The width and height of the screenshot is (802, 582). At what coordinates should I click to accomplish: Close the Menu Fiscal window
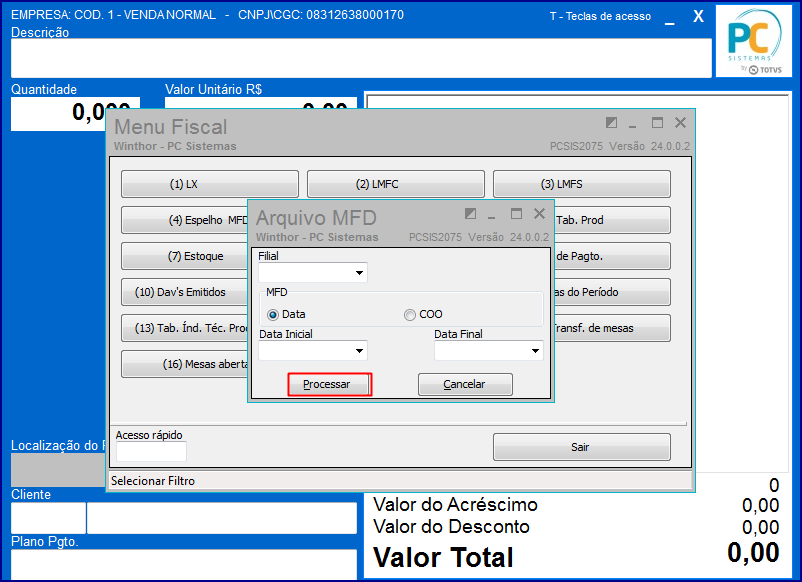[680, 123]
